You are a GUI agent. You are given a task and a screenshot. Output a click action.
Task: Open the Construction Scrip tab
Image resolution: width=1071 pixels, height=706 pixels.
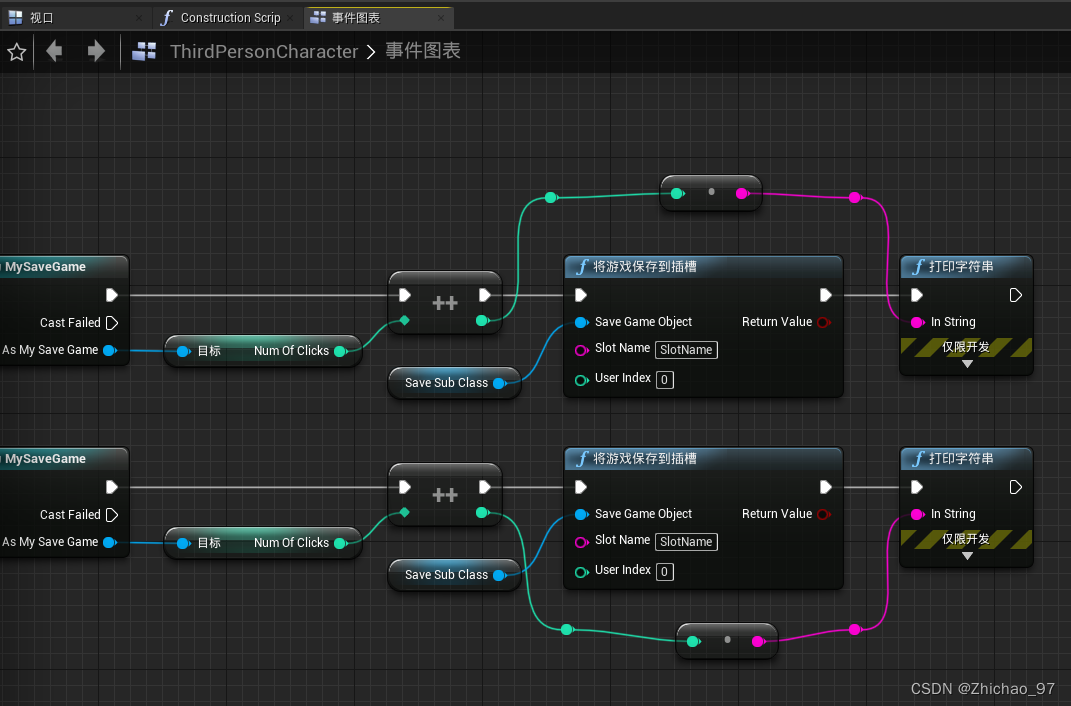(230, 18)
